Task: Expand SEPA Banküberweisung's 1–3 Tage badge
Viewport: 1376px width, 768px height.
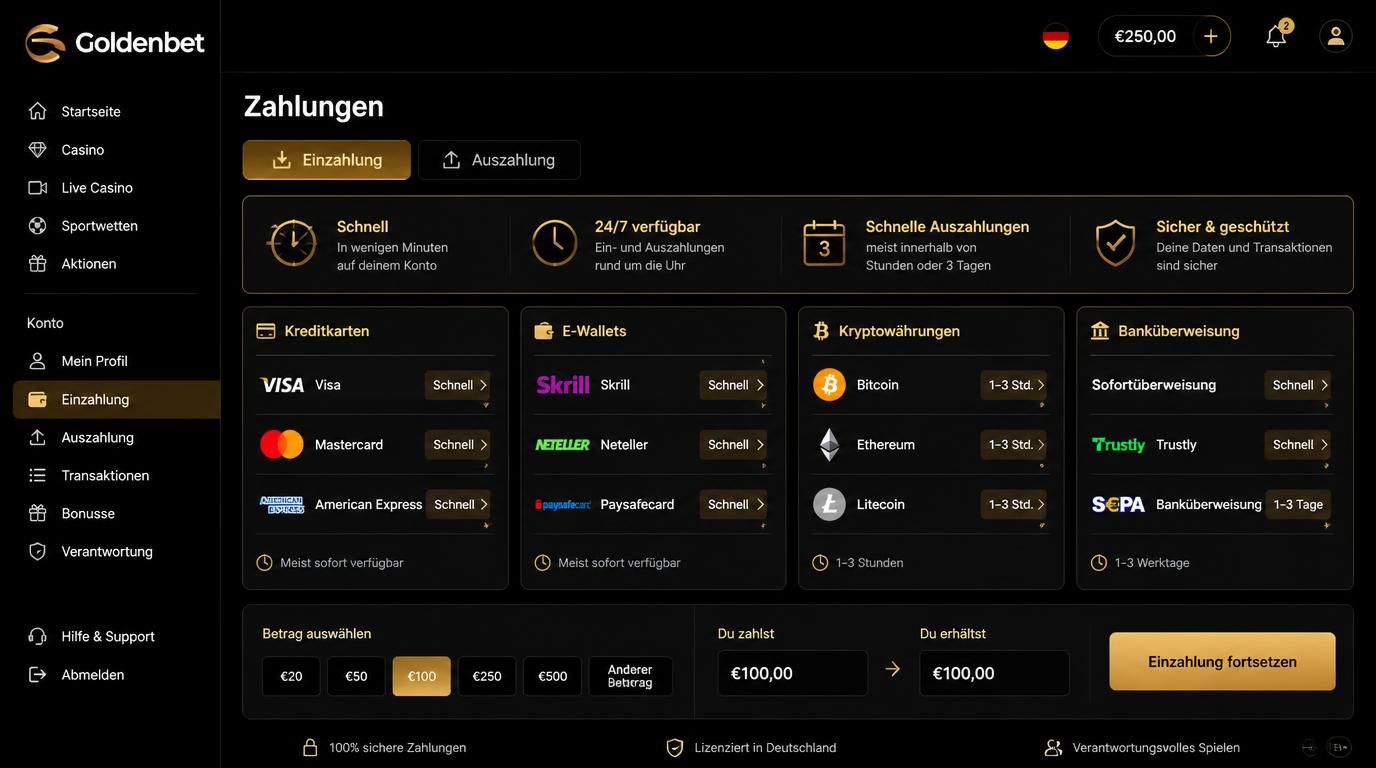Action: click(x=1298, y=504)
